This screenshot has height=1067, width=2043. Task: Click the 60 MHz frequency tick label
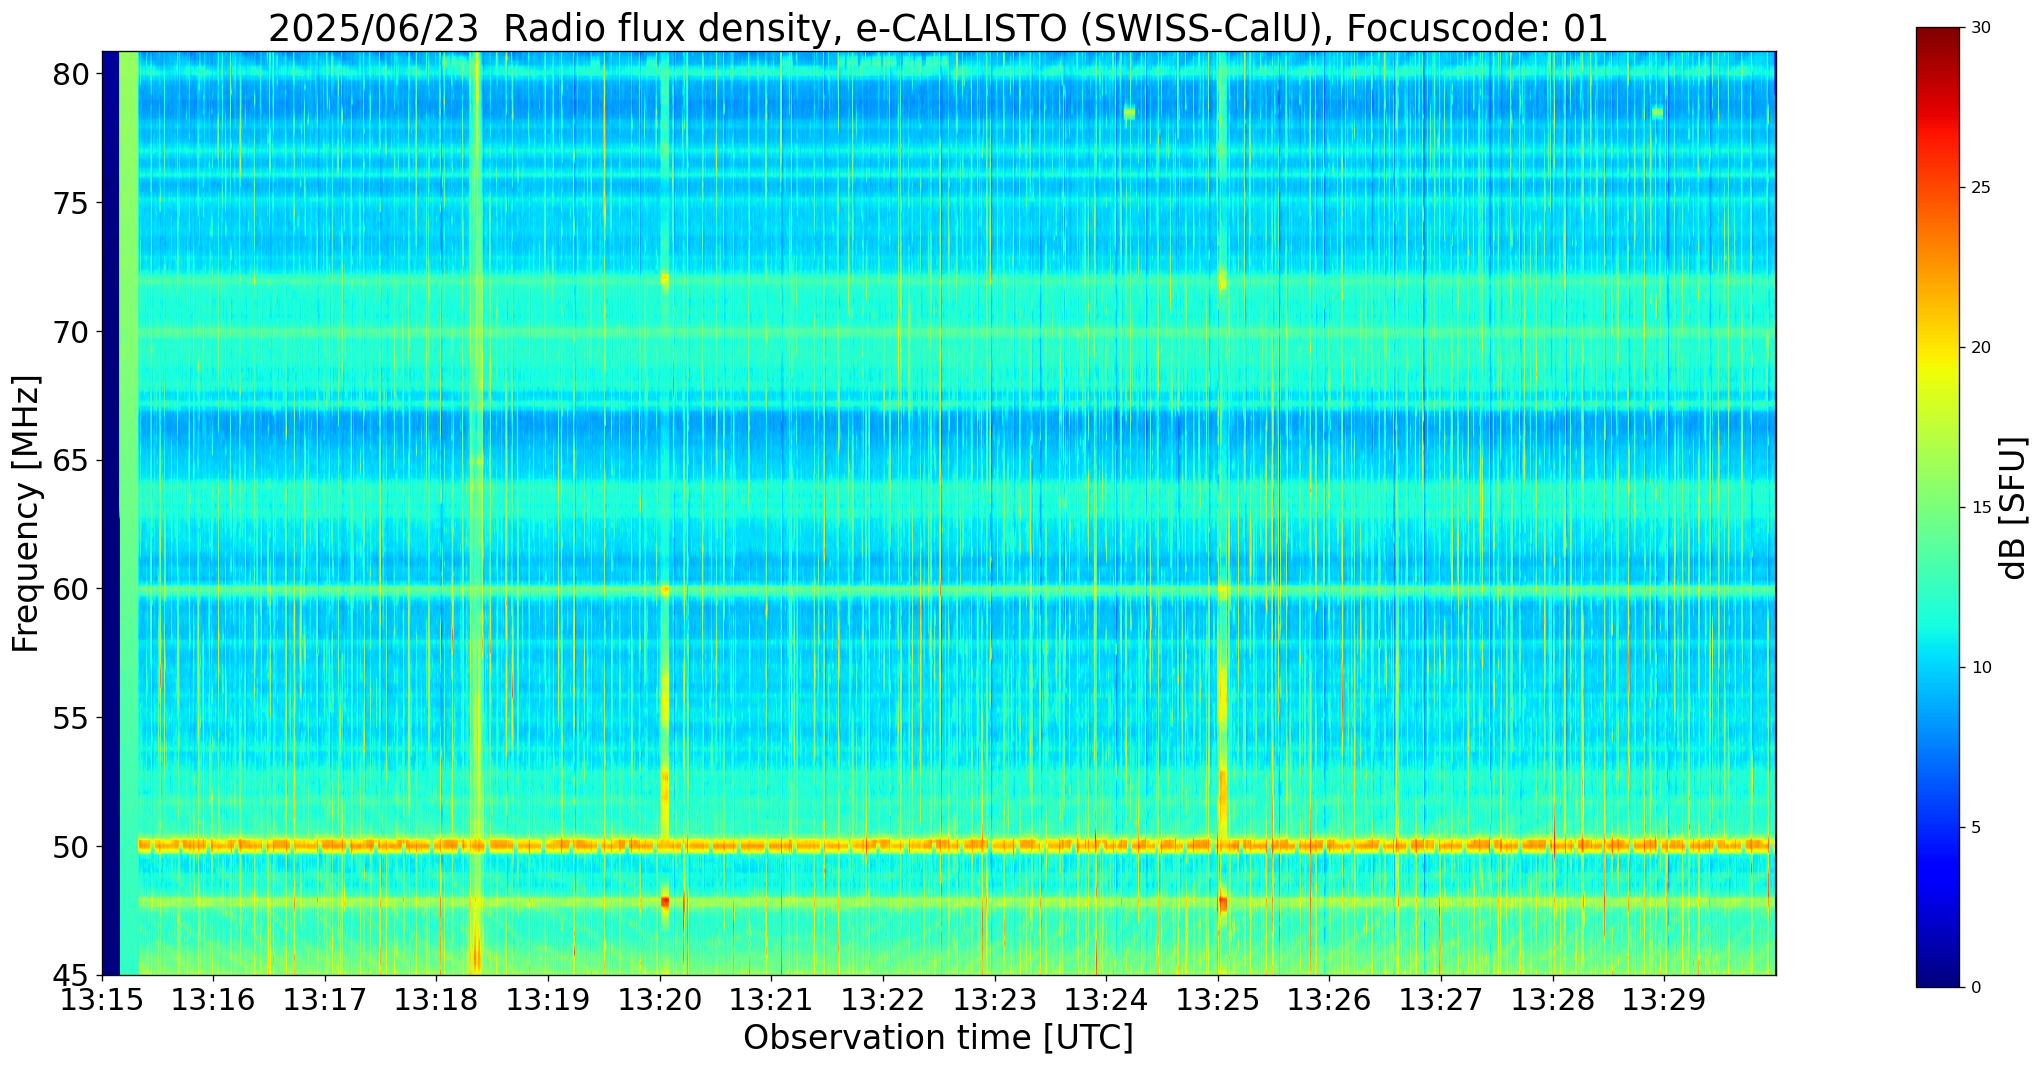click(71, 589)
